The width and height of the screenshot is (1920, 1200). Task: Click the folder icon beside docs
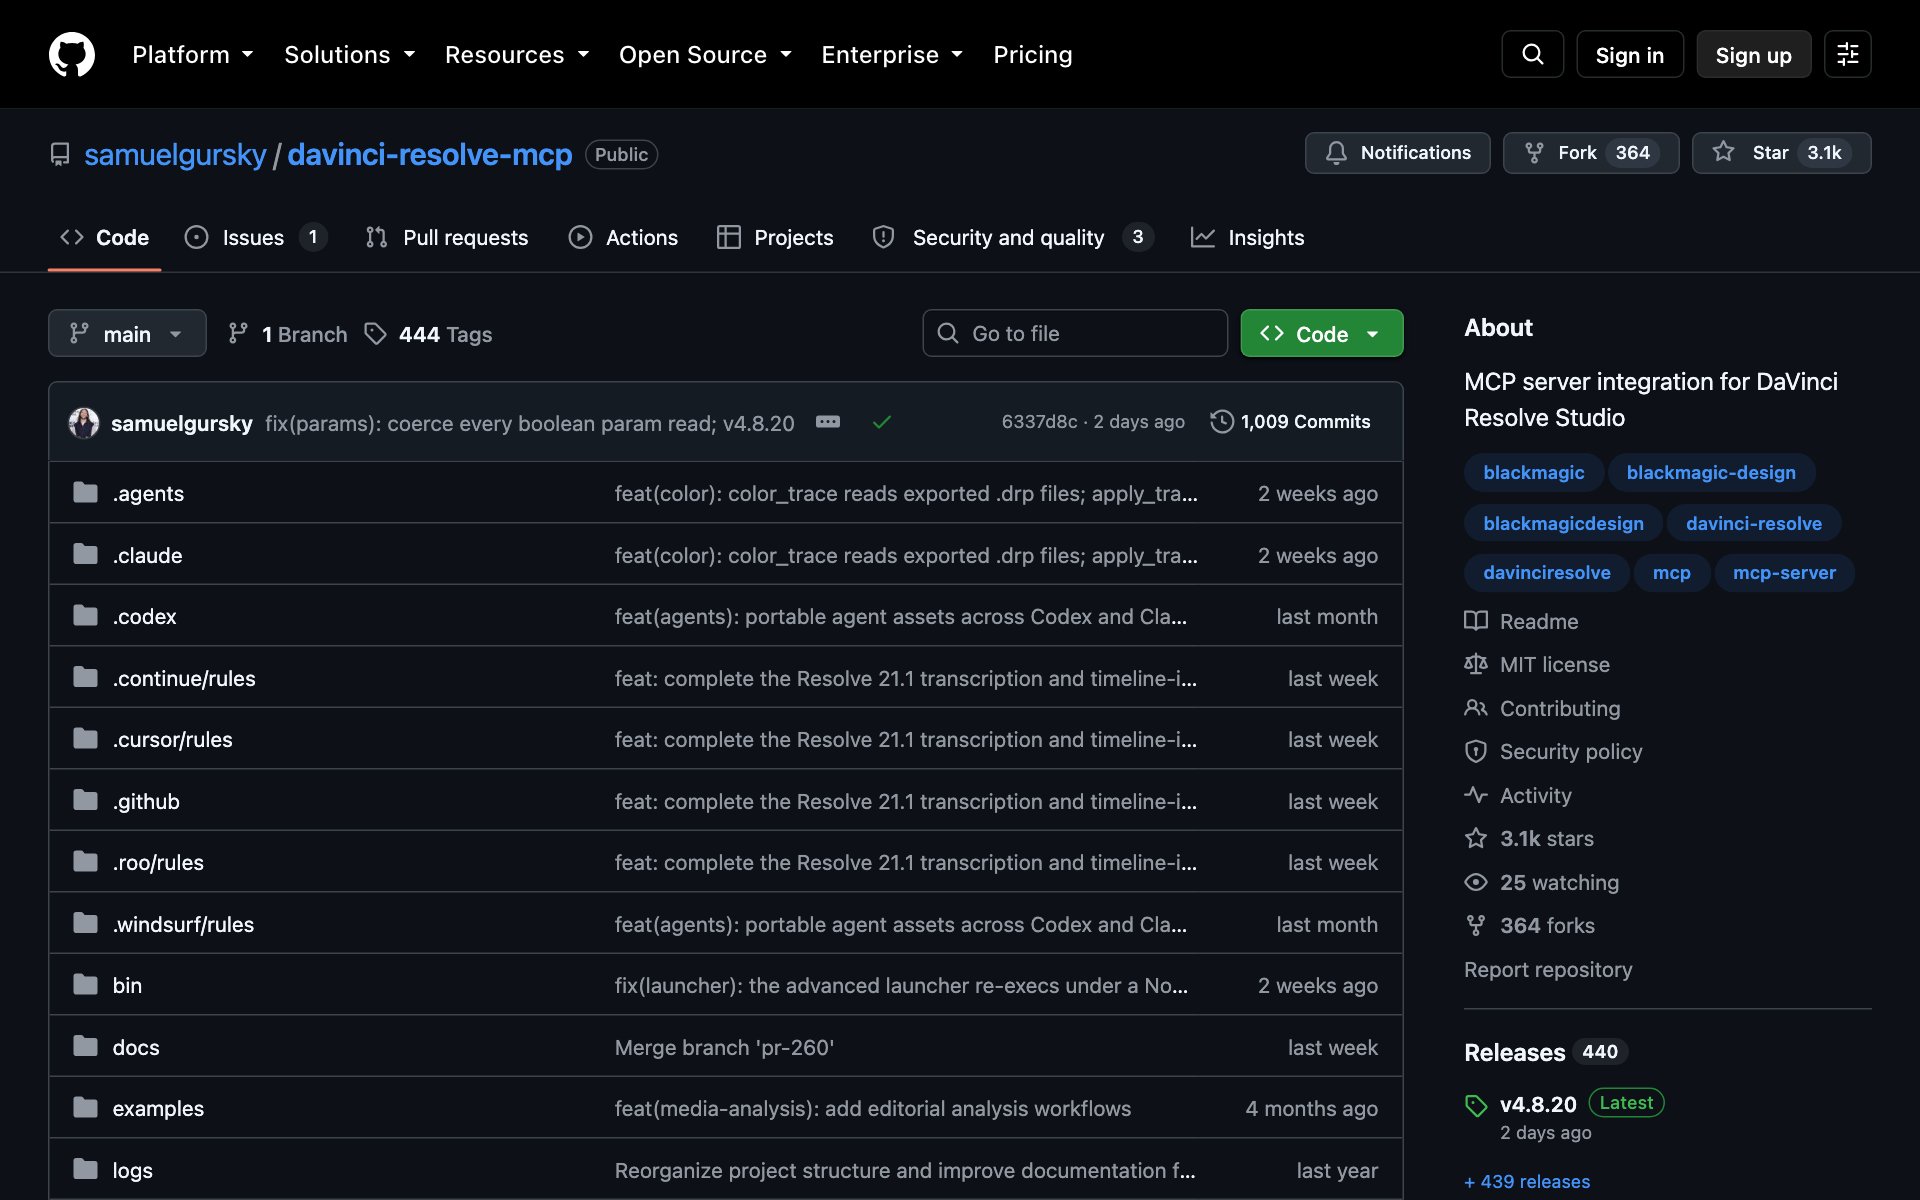pos(86,1046)
